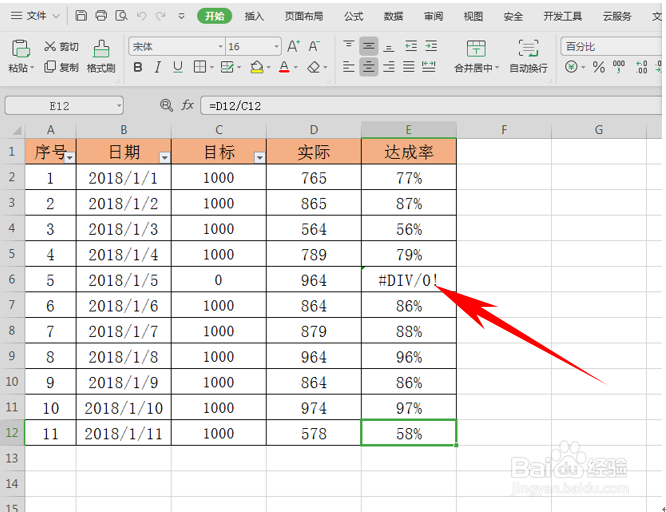The width and height of the screenshot is (666, 512).
Task: Click the Auto Wrap text icon
Action: 528,48
